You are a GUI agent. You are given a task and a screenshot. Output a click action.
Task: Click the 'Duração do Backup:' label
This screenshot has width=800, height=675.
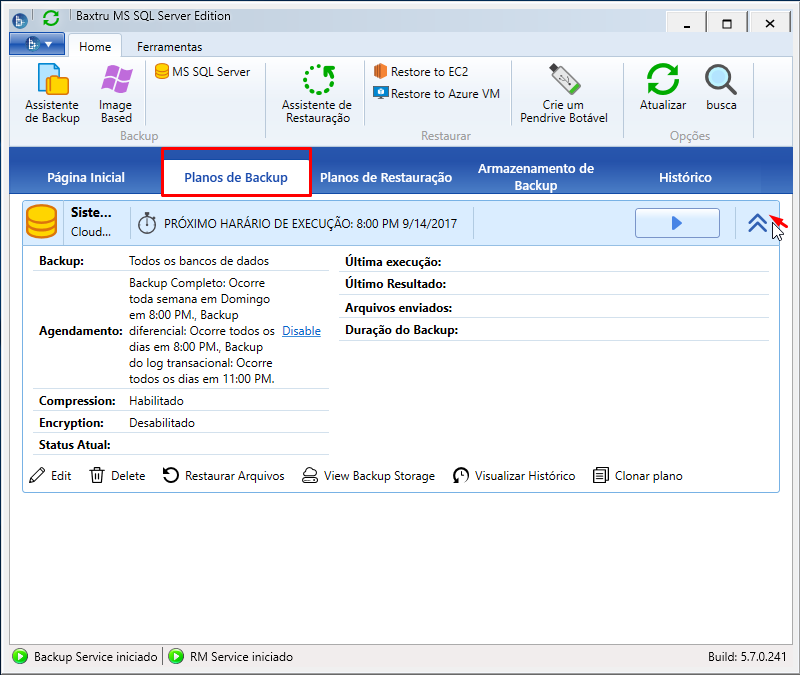point(402,330)
